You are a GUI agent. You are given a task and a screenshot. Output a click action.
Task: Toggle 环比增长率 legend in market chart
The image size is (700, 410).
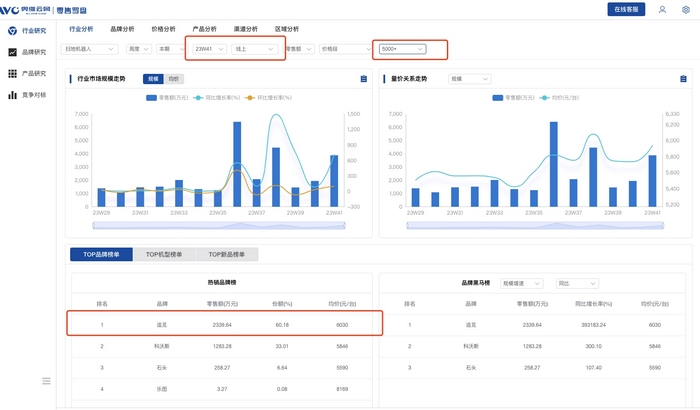[263, 98]
